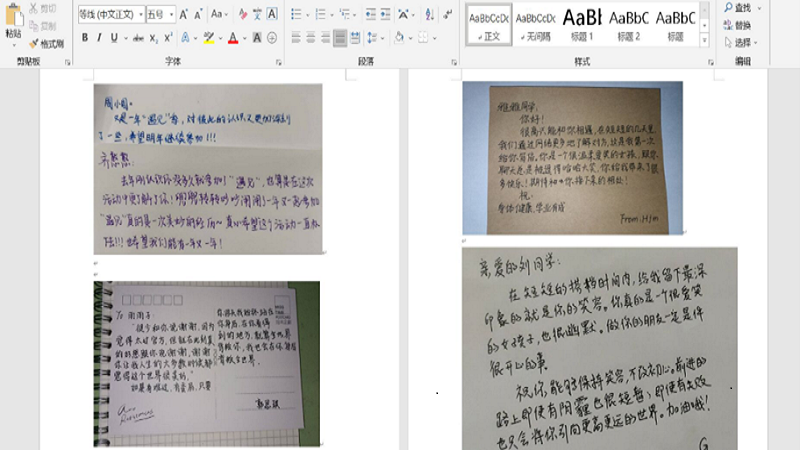Open the font name dropdown 等线 (中文正文)
Image resolution: width=800 pixels, height=450 pixels.
[x=108, y=15]
